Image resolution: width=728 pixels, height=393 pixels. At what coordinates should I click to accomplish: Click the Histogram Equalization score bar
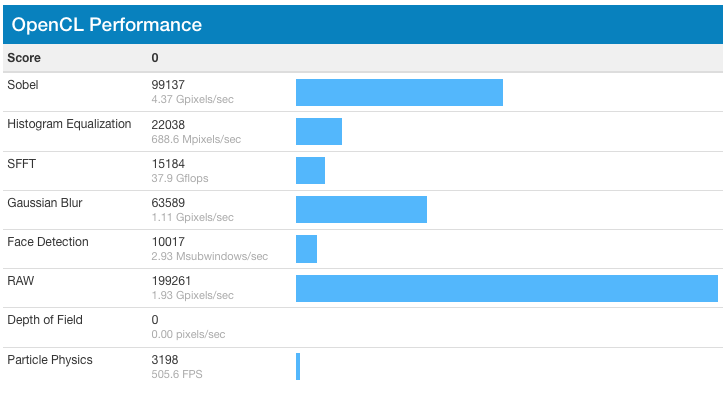(x=319, y=131)
